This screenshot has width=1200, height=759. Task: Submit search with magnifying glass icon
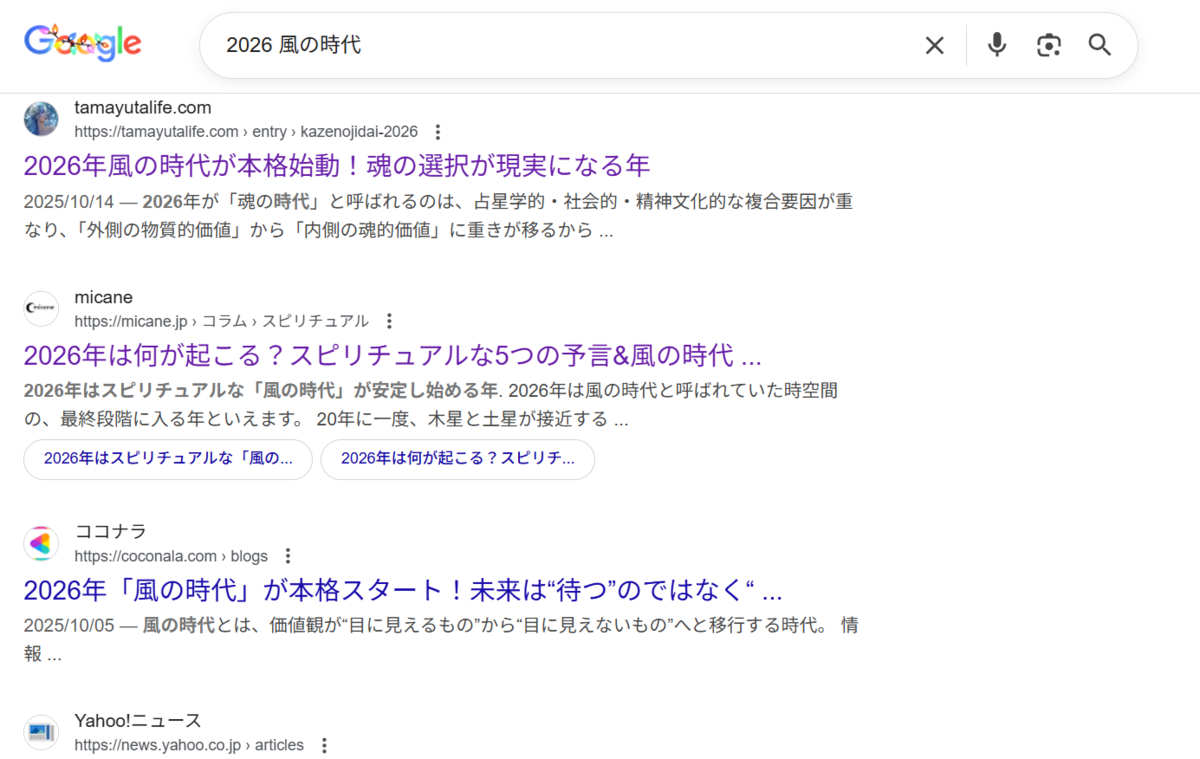pos(1100,45)
